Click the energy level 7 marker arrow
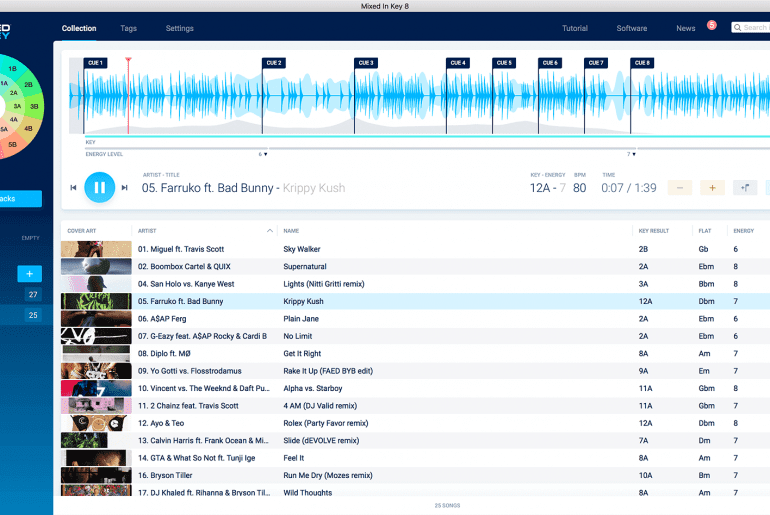 pyautogui.click(x=633, y=155)
